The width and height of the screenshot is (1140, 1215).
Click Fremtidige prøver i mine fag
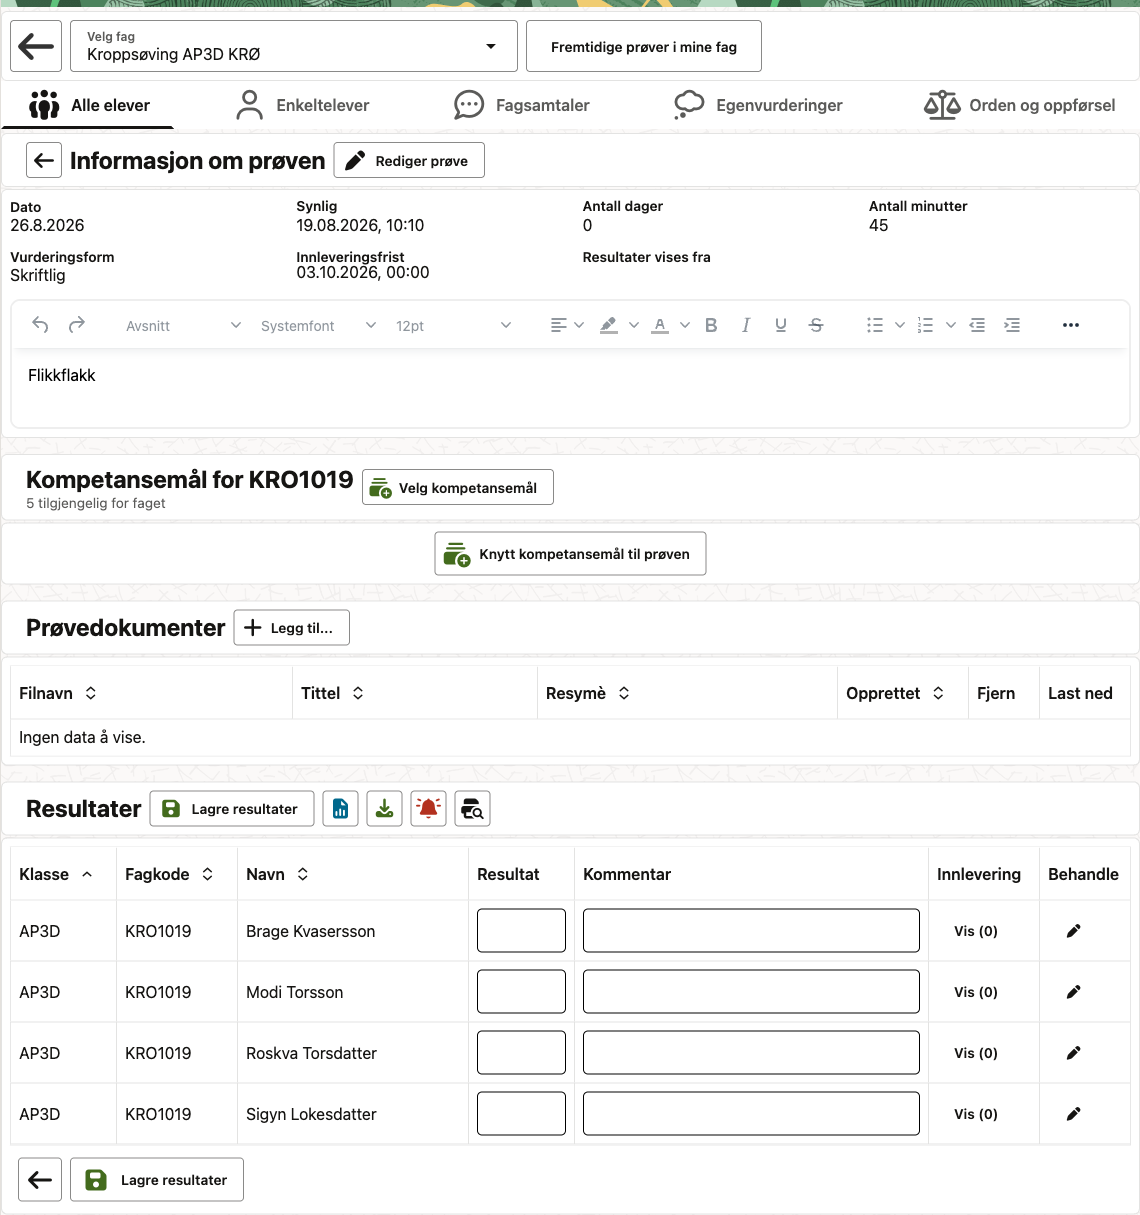644,46
